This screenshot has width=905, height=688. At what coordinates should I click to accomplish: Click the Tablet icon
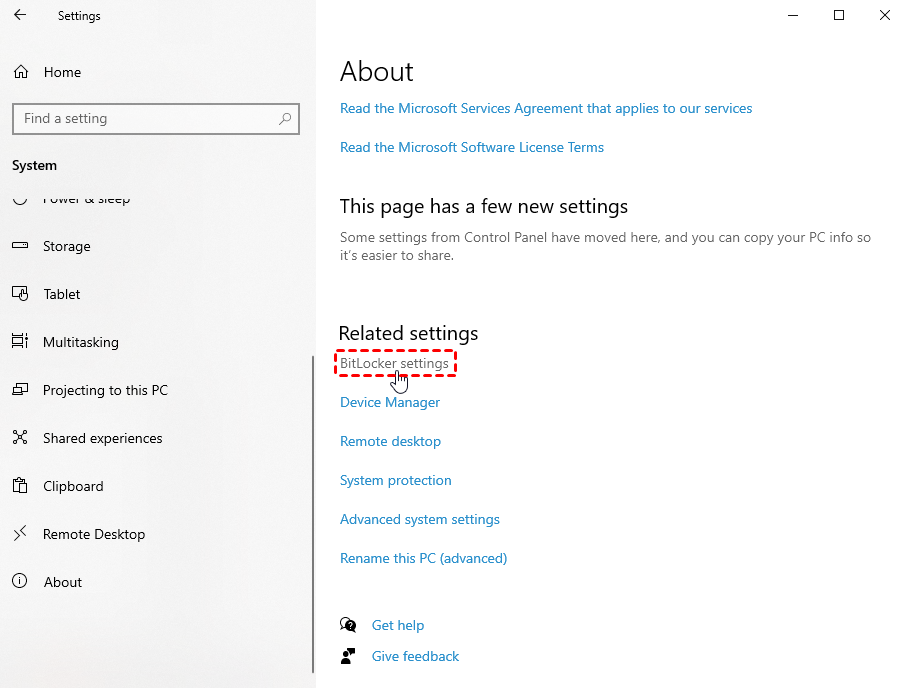pos(20,294)
